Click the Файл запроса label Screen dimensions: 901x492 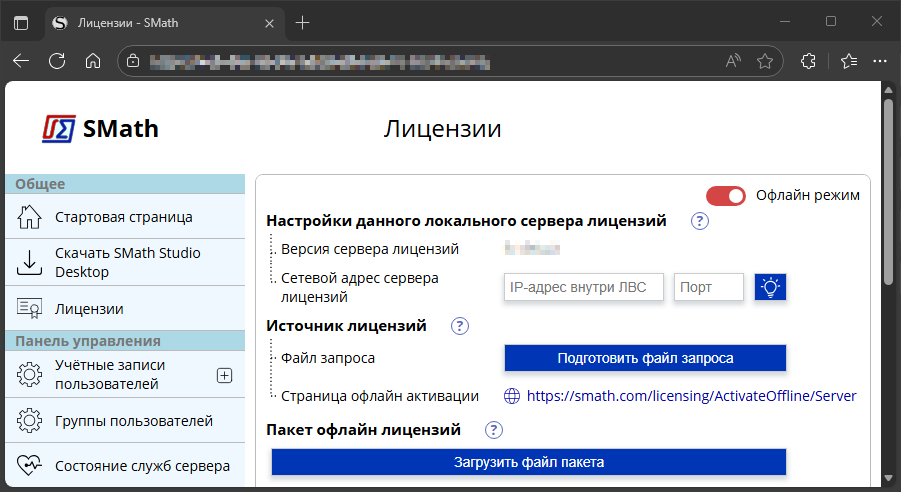[328, 358]
